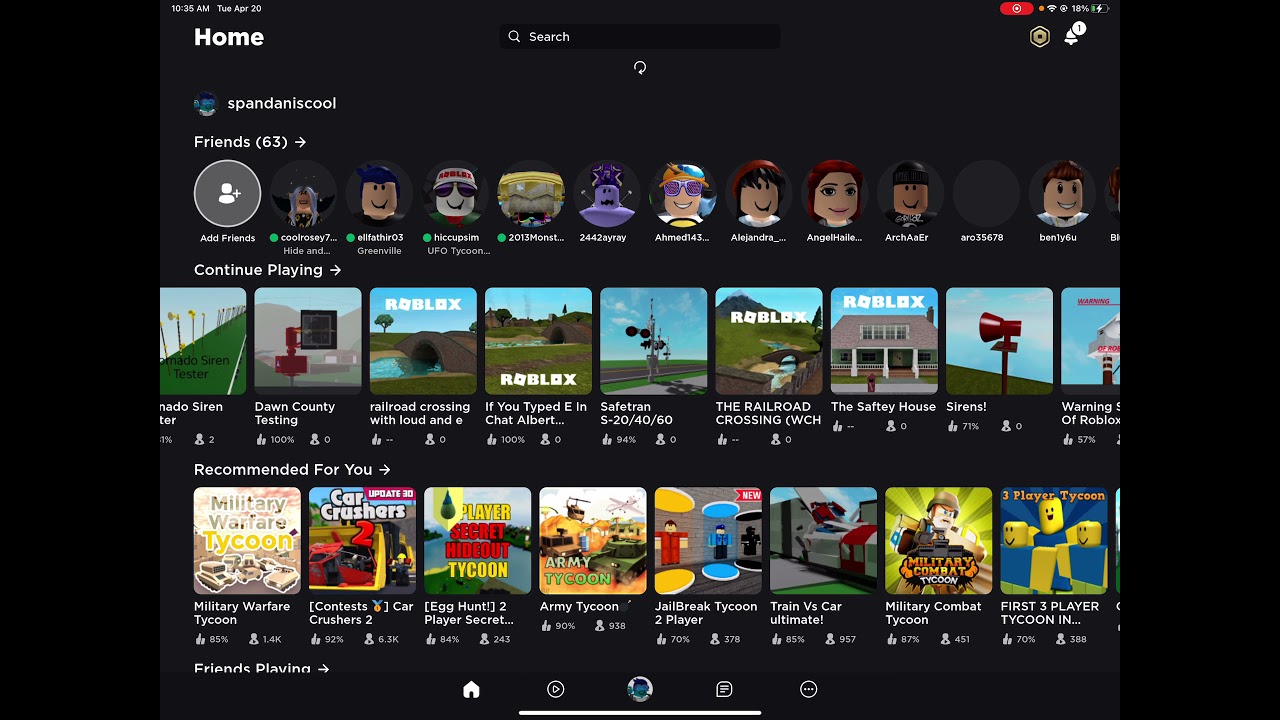Click 'Military Warfare Tycoon' title text
This screenshot has height=720, width=1280.
[x=242, y=613]
